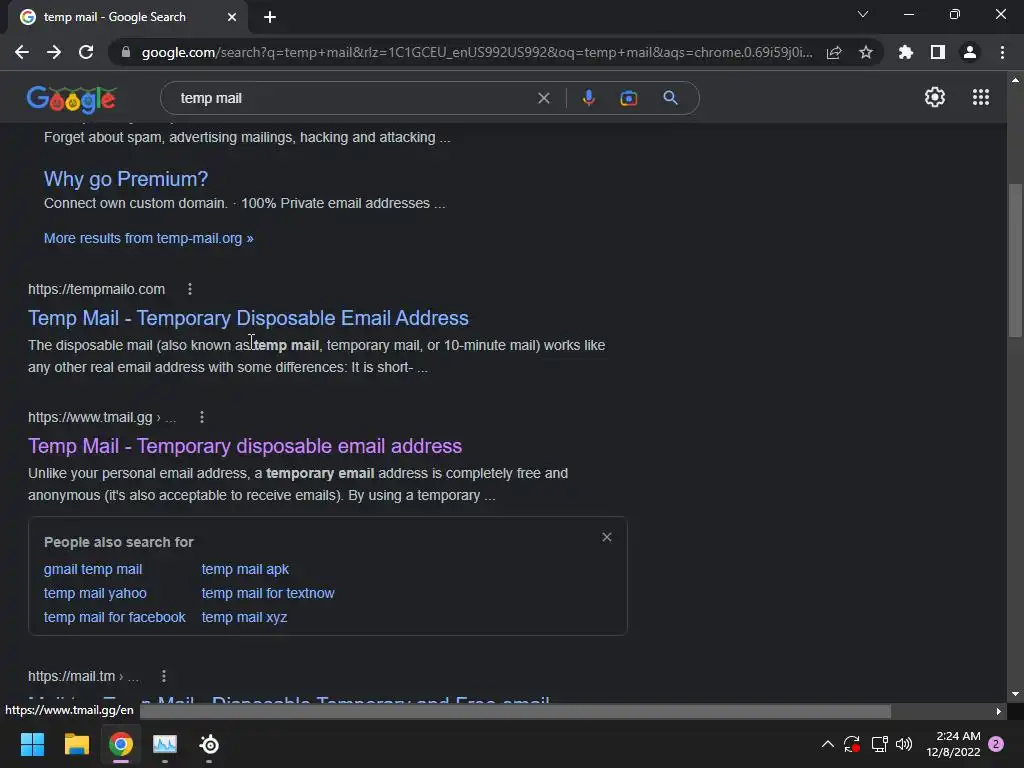1024x768 pixels.
Task: Click the https://www.tmail.gg URL text
Action: 90,417
